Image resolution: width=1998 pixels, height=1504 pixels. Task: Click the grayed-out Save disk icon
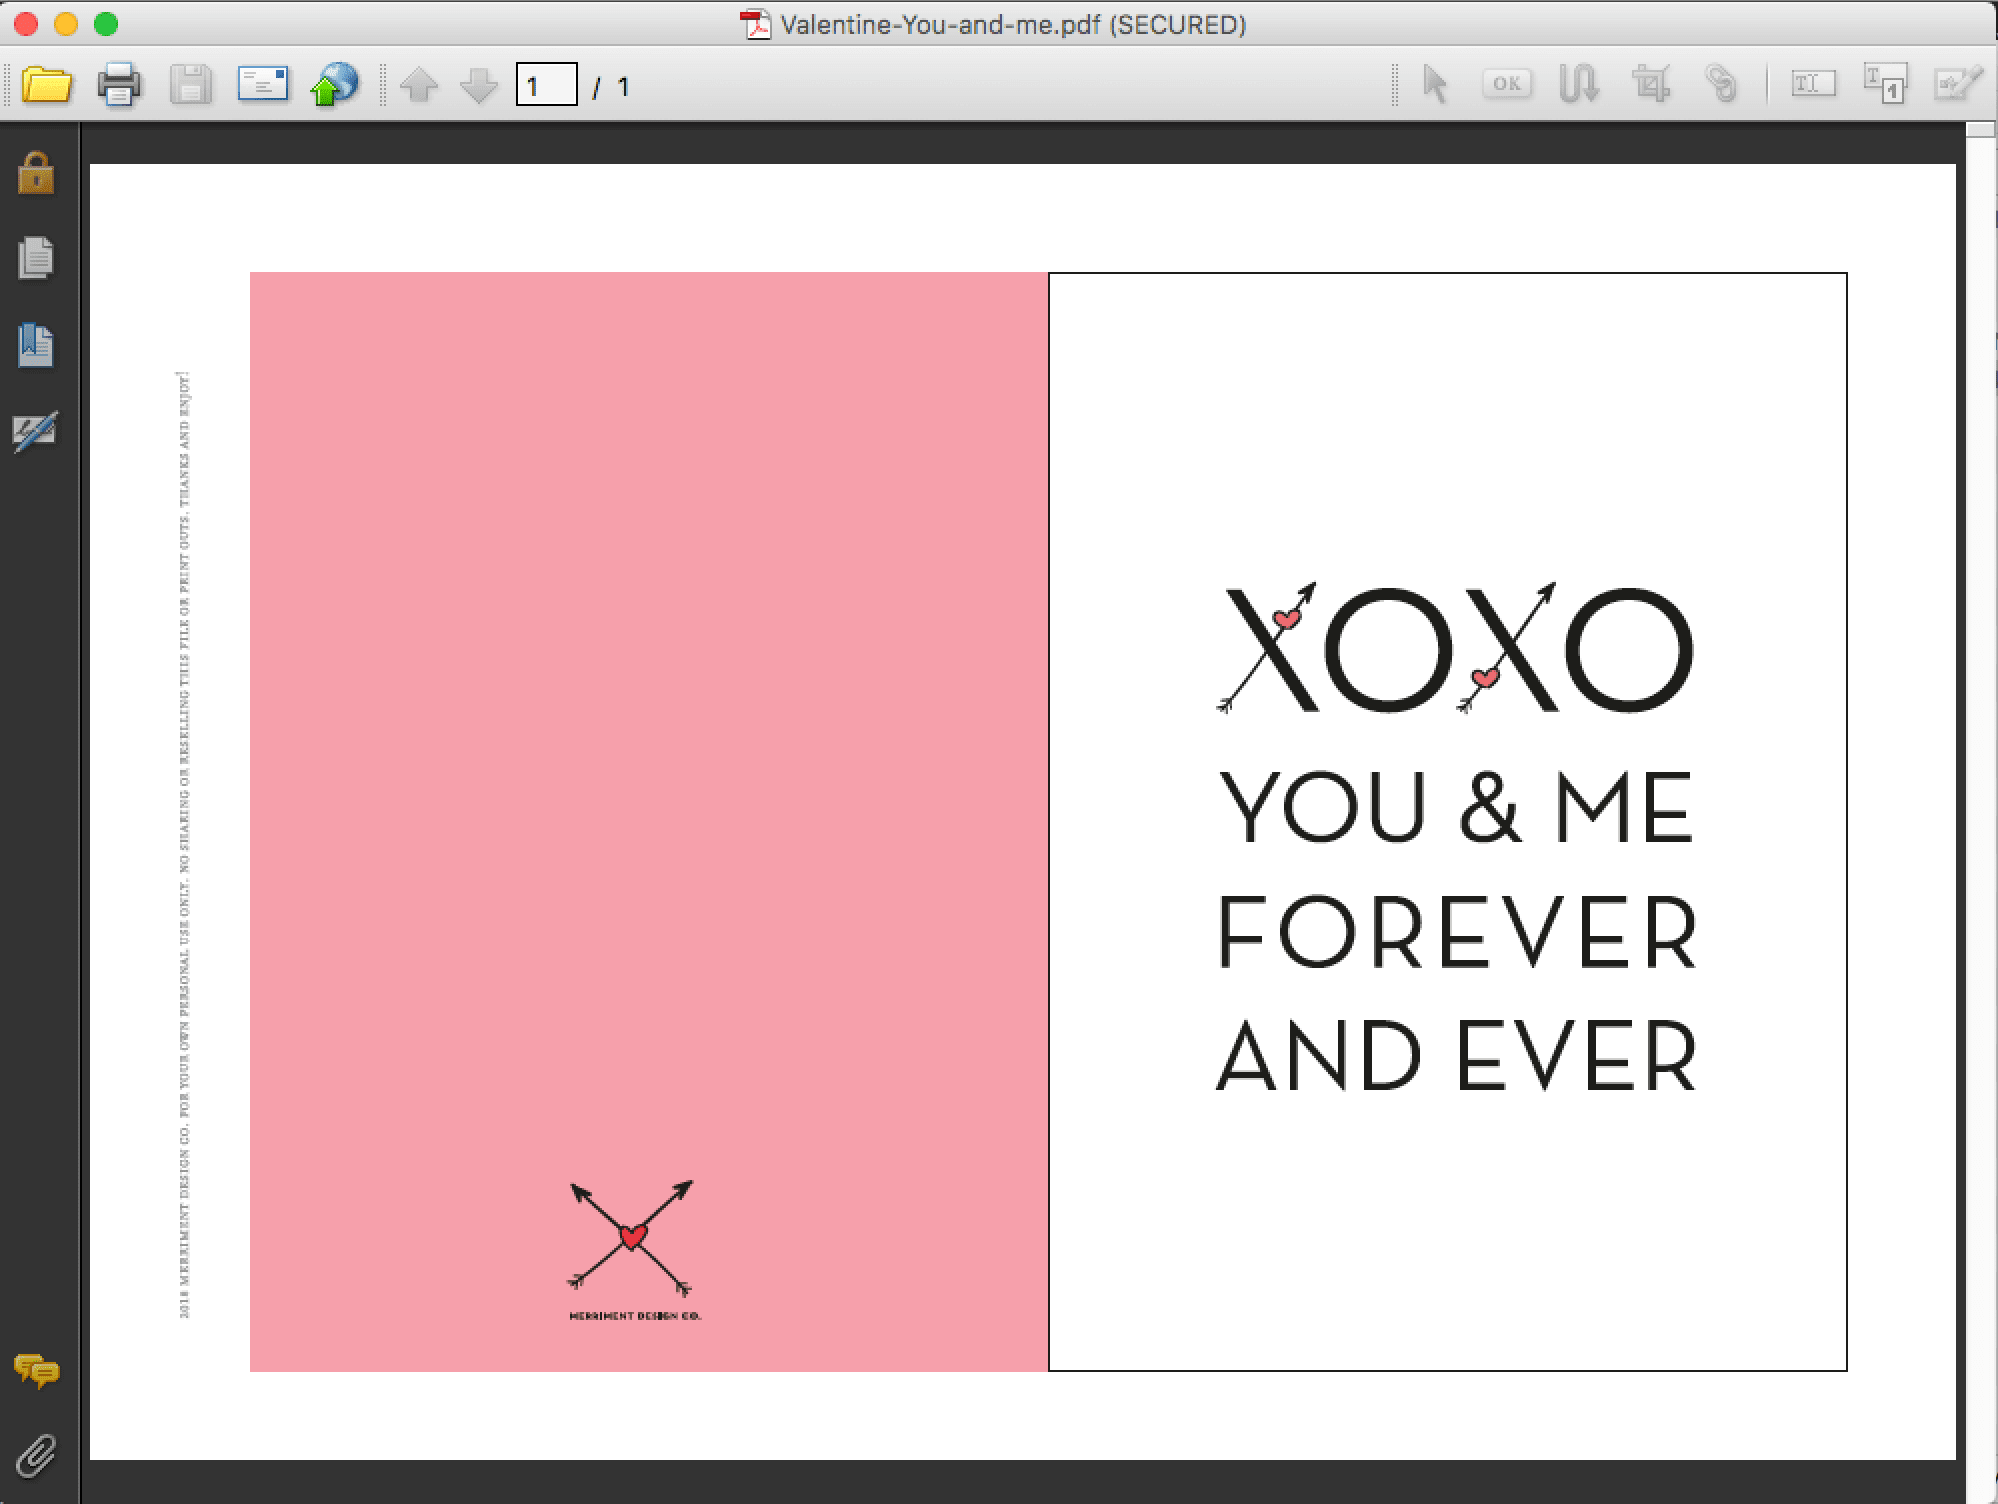190,85
